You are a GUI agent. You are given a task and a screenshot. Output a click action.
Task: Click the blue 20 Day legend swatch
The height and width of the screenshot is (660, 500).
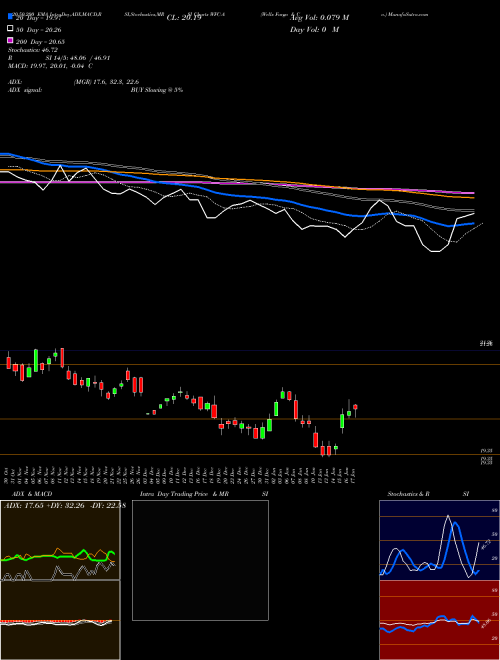pyautogui.click(x=10, y=17)
